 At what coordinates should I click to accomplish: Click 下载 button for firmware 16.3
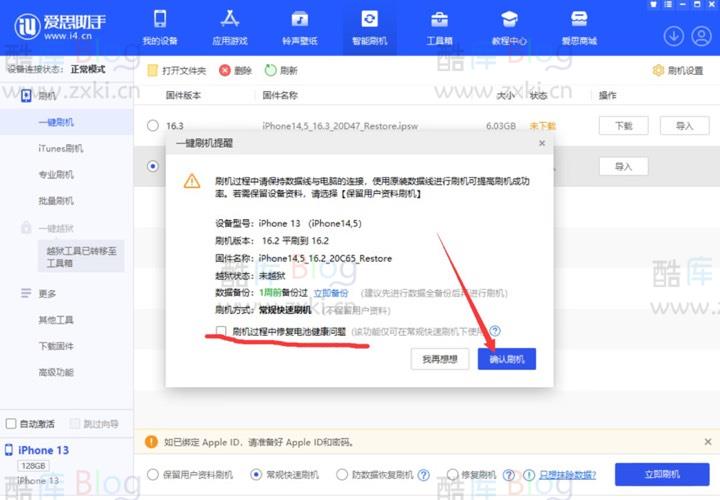[x=624, y=125]
